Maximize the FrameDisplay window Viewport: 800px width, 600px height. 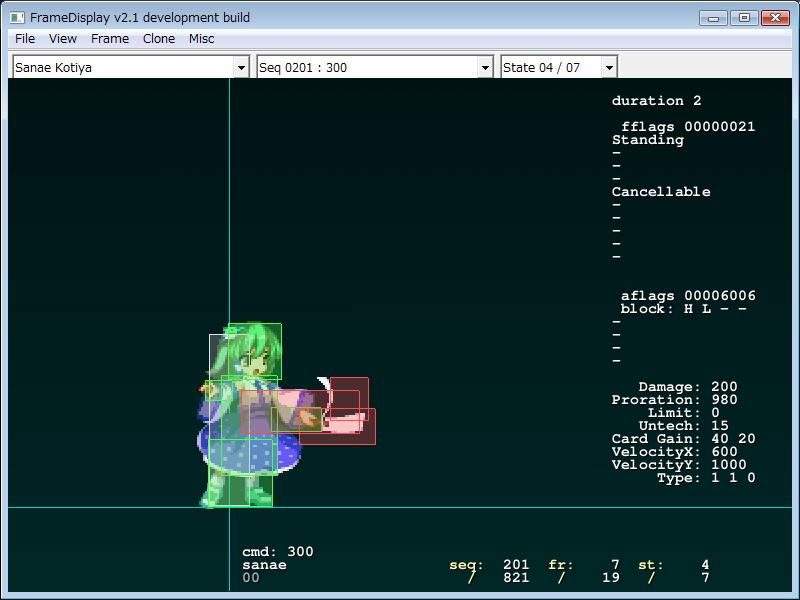[x=743, y=17]
